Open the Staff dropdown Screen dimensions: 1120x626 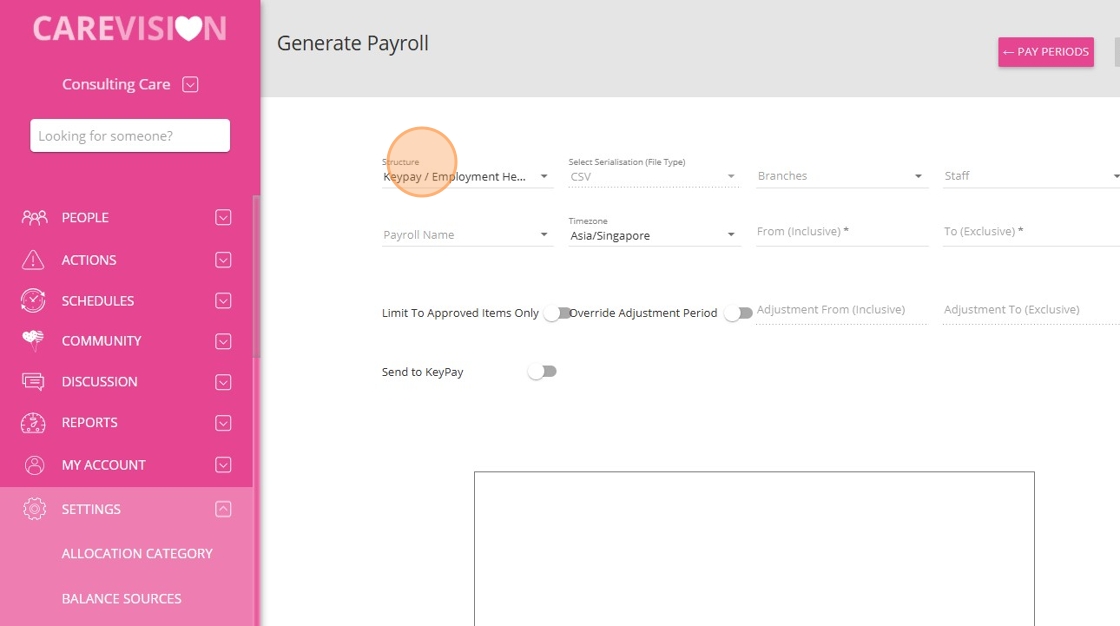[1031, 176]
